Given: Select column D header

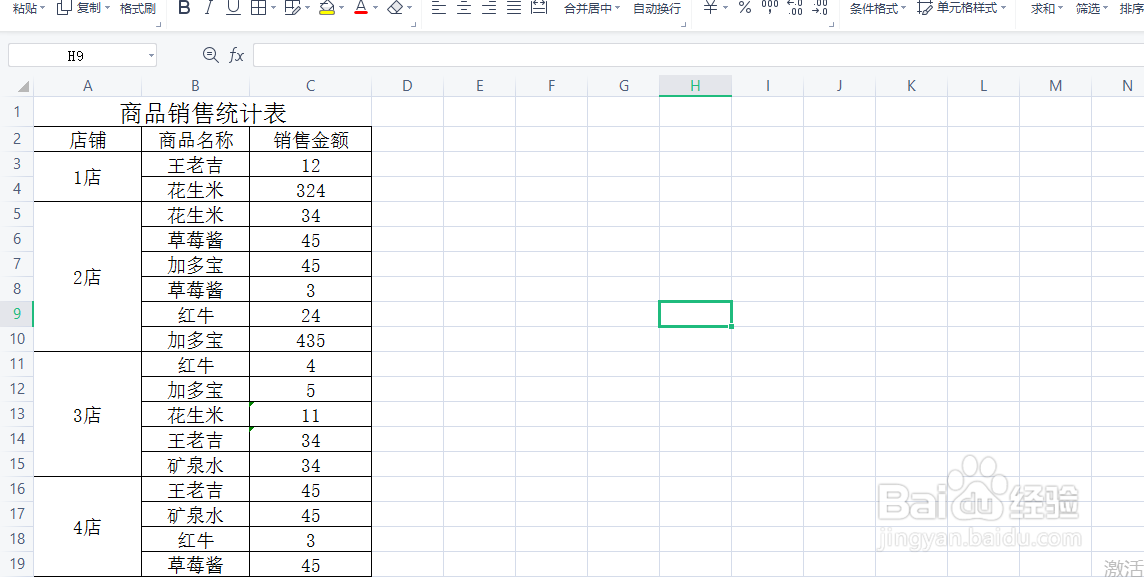Looking at the screenshot, I should pos(407,85).
